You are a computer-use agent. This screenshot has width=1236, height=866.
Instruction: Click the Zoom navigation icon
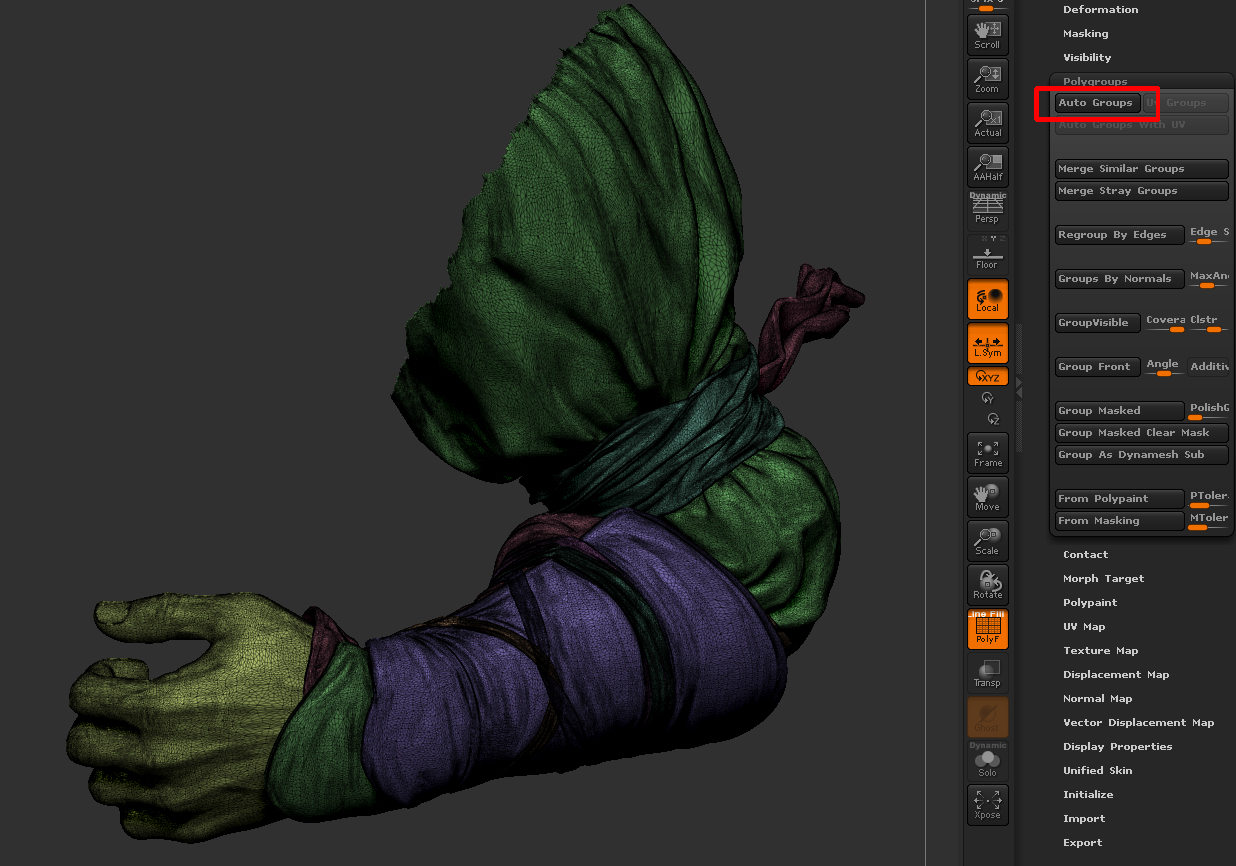click(988, 78)
